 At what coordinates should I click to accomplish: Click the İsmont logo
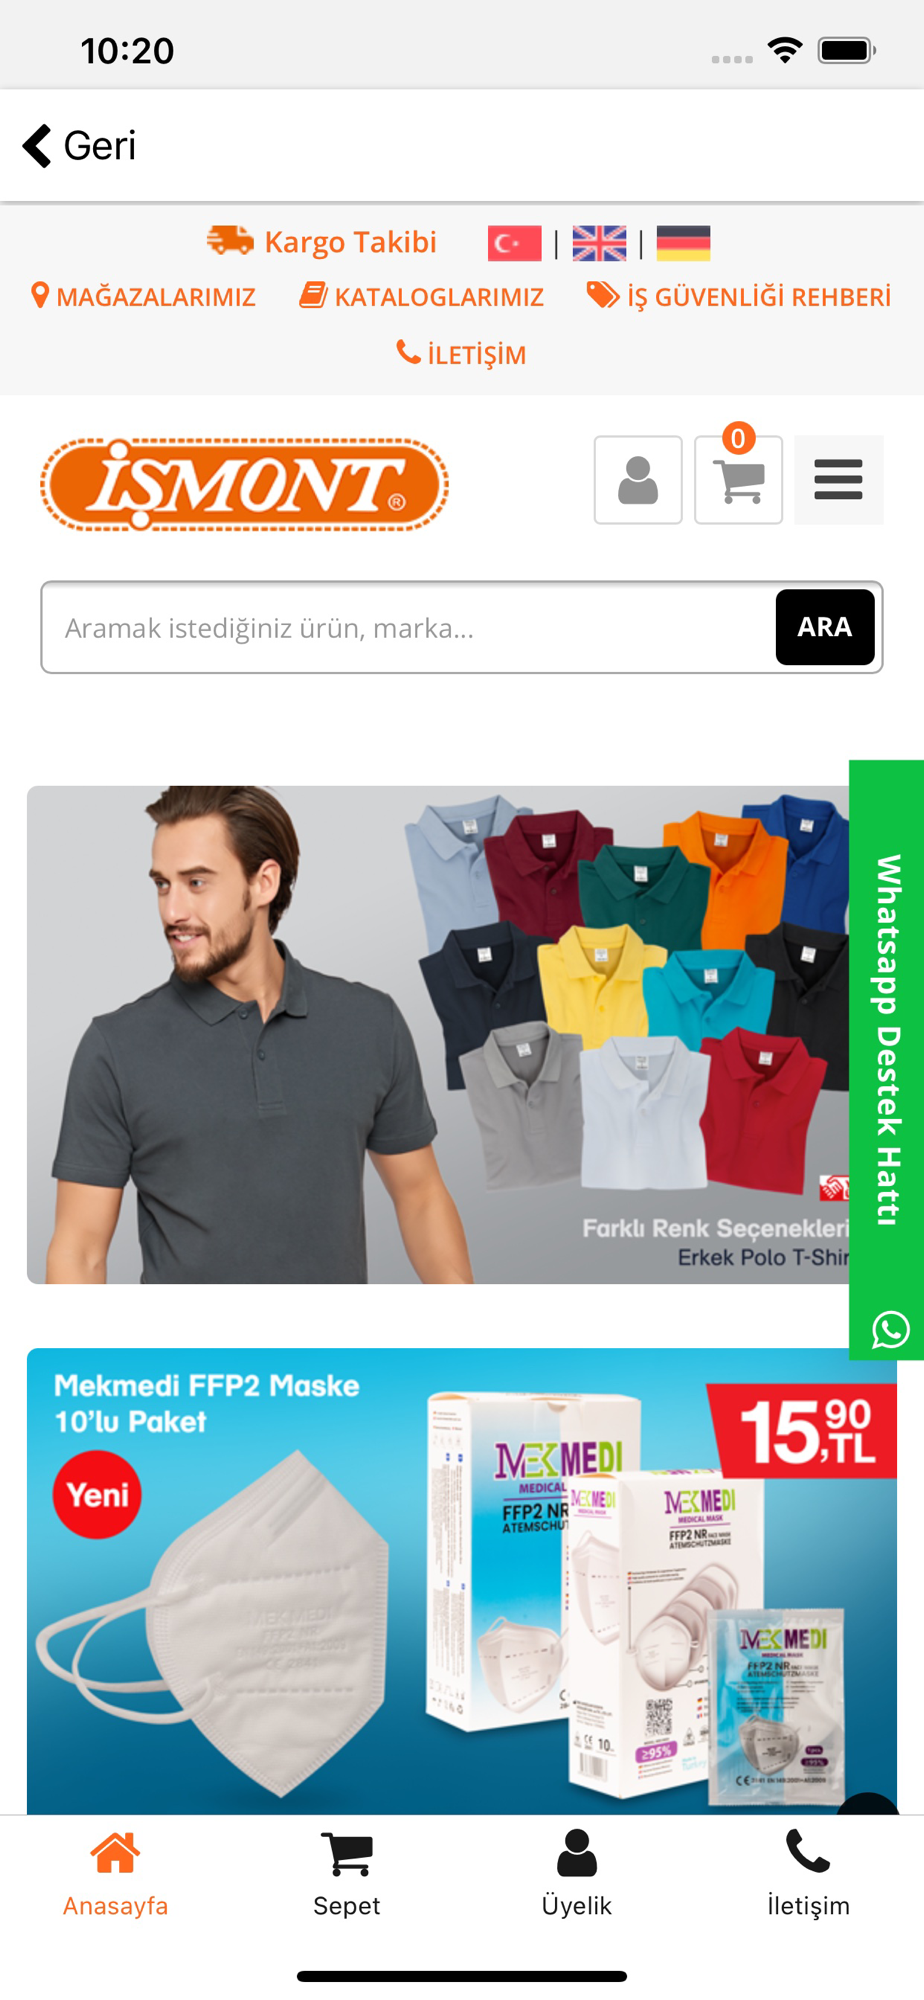(x=244, y=484)
